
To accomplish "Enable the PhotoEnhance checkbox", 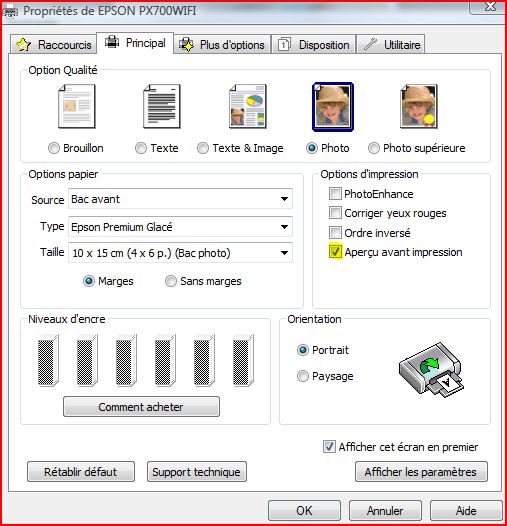I will [335, 194].
